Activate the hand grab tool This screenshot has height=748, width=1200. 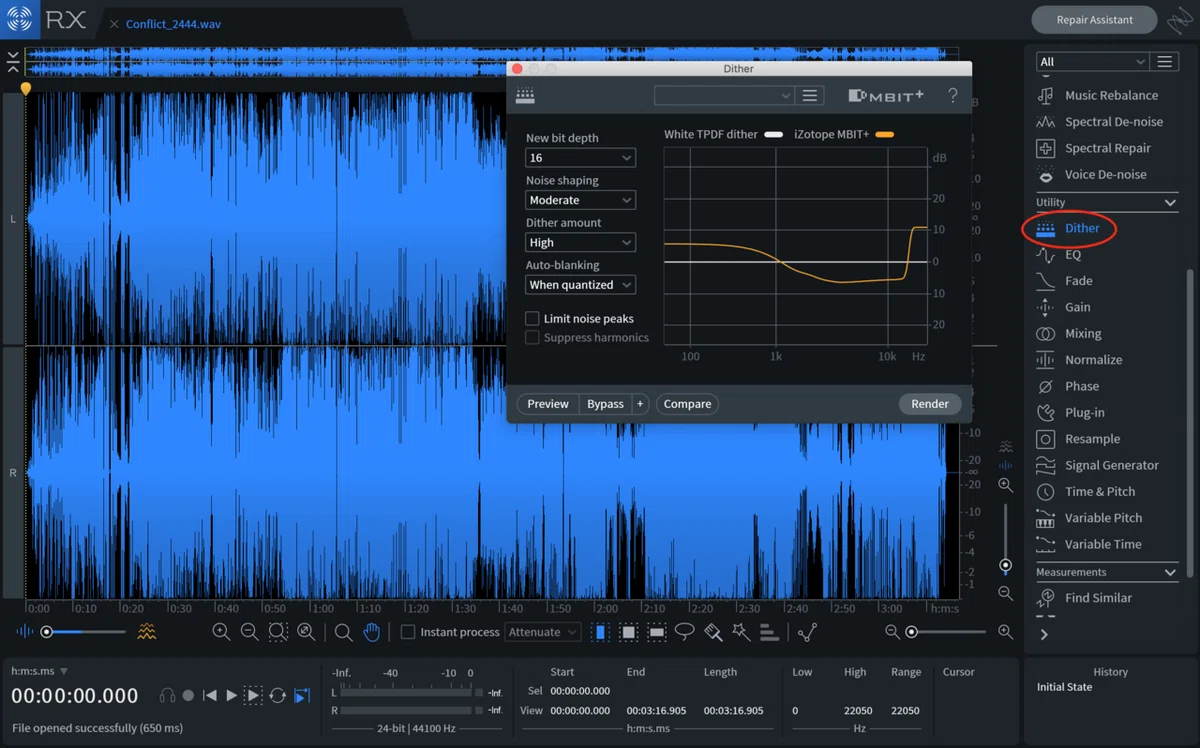point(371,632)
